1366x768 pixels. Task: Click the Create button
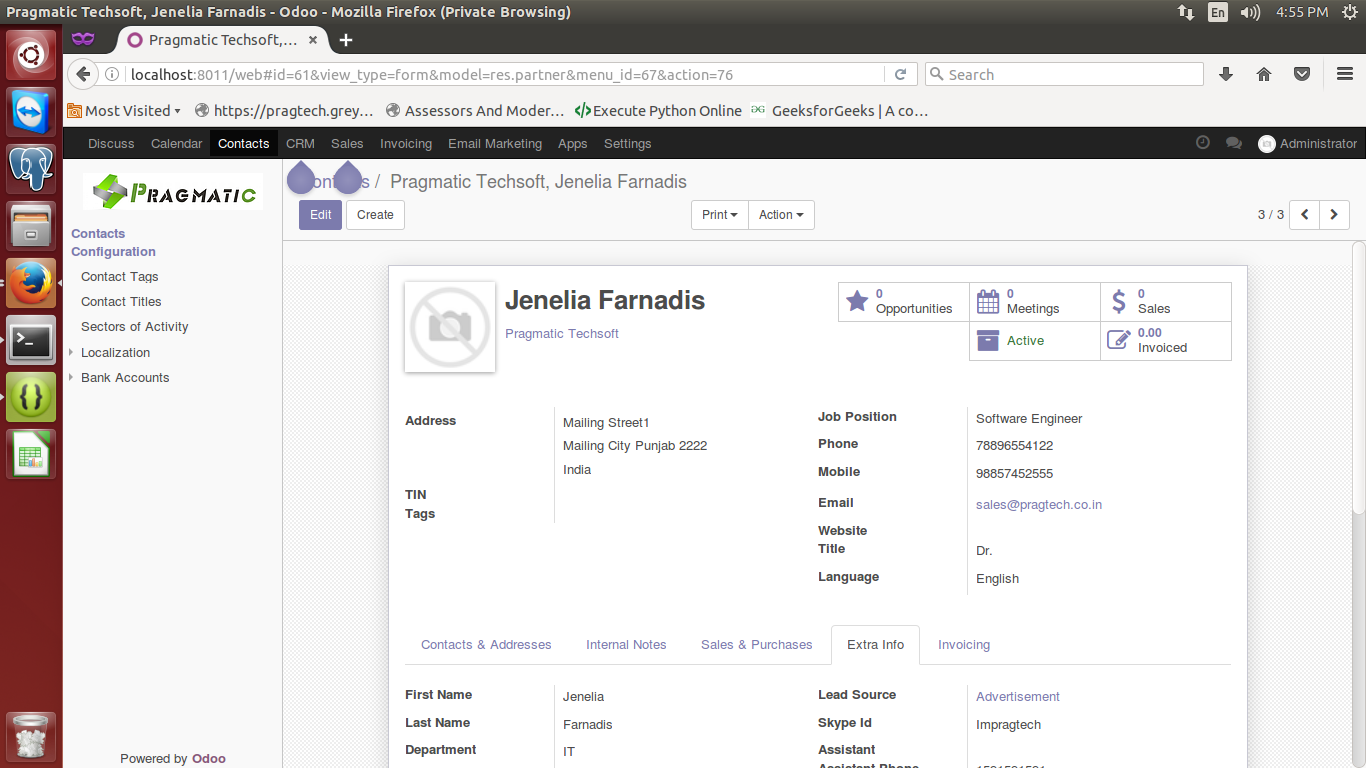[375, 215]
